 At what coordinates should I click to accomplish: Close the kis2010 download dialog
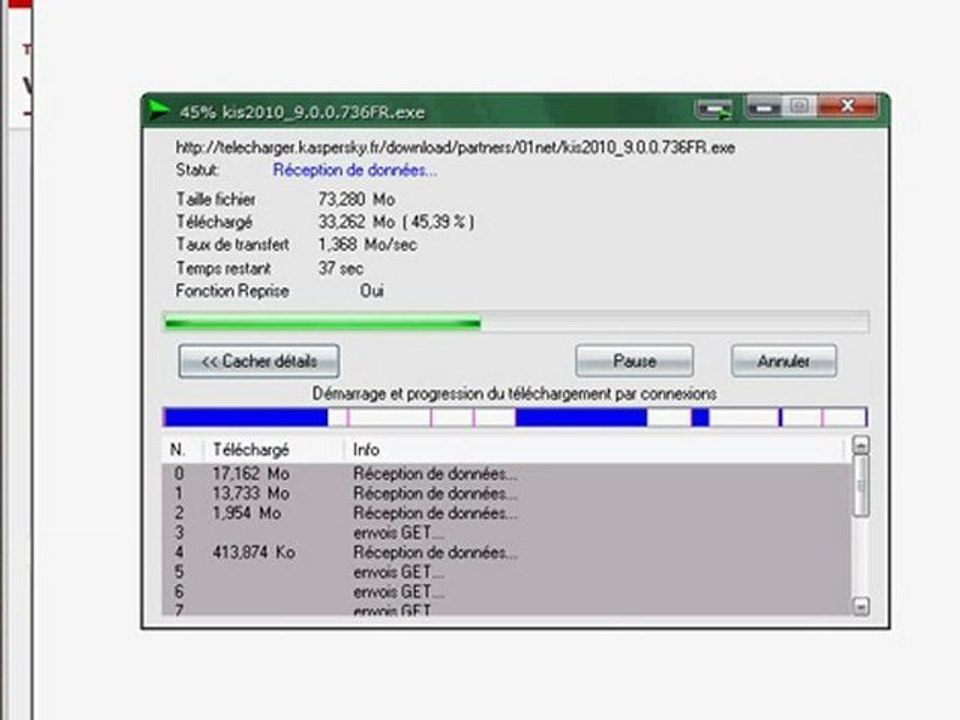point(847,107)
